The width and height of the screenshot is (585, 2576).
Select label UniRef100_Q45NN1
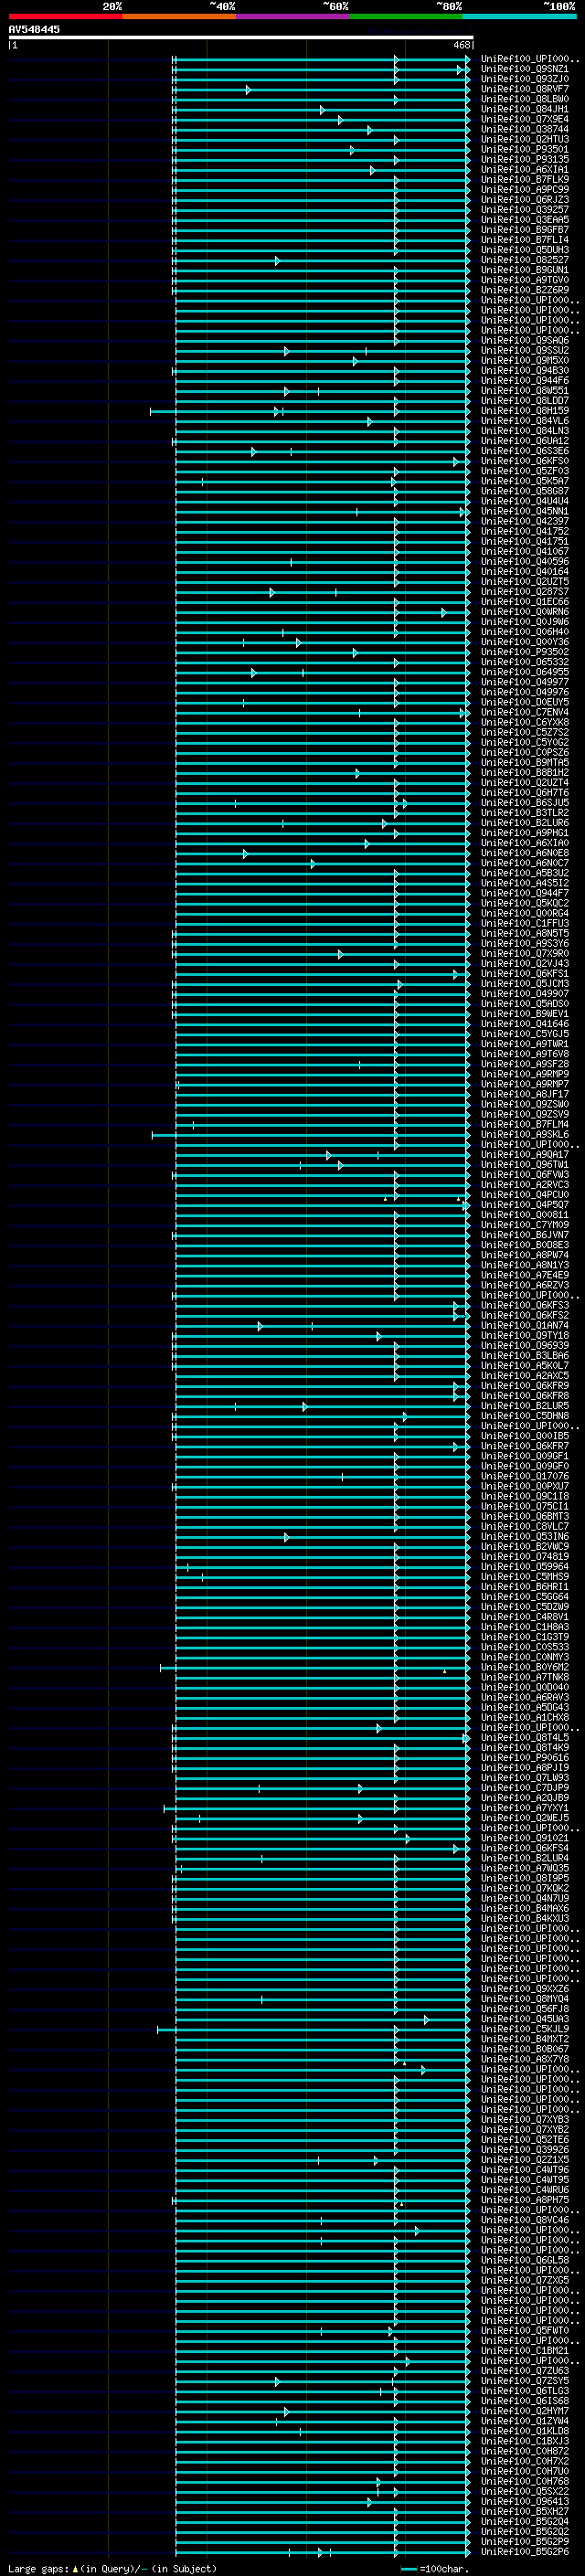(x=525, y=511)
